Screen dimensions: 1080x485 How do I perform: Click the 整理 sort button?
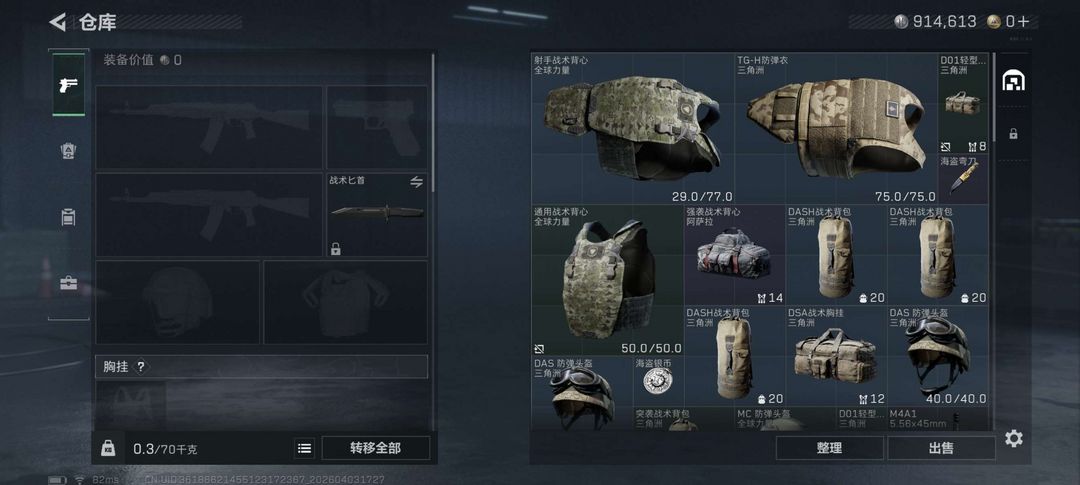(830, 448)
